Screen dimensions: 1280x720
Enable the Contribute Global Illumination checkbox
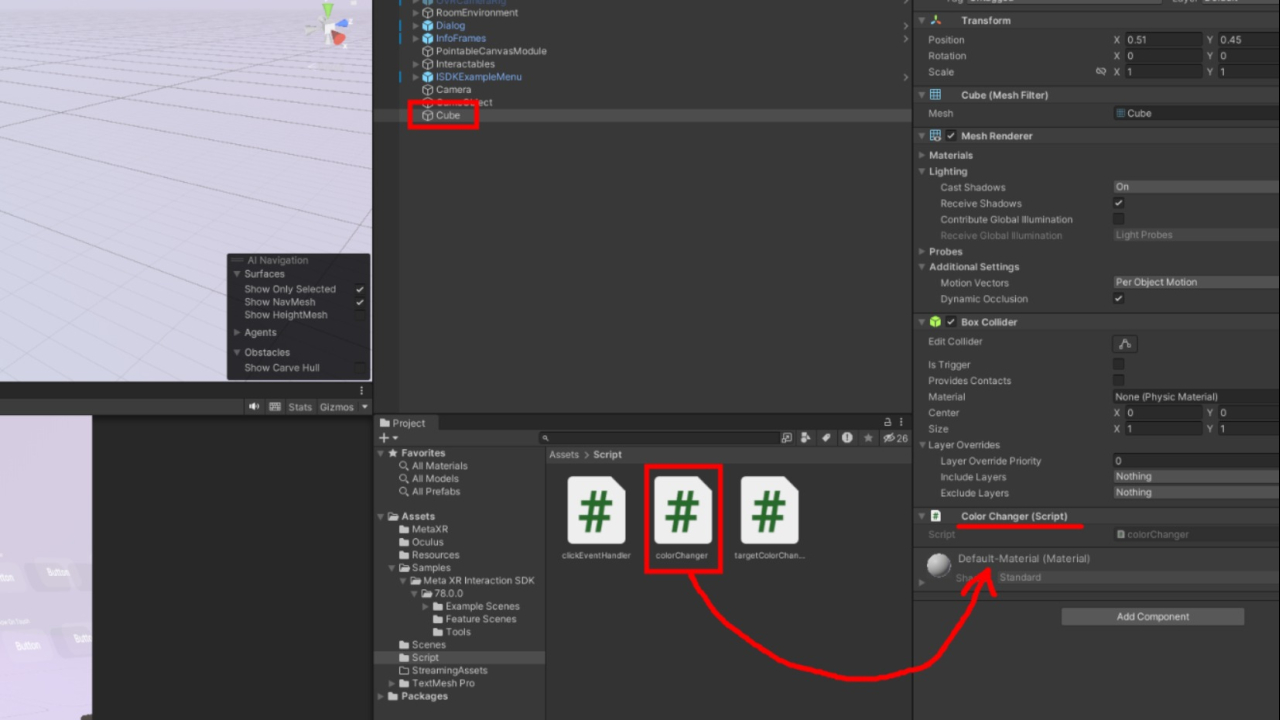(1119, 220)
